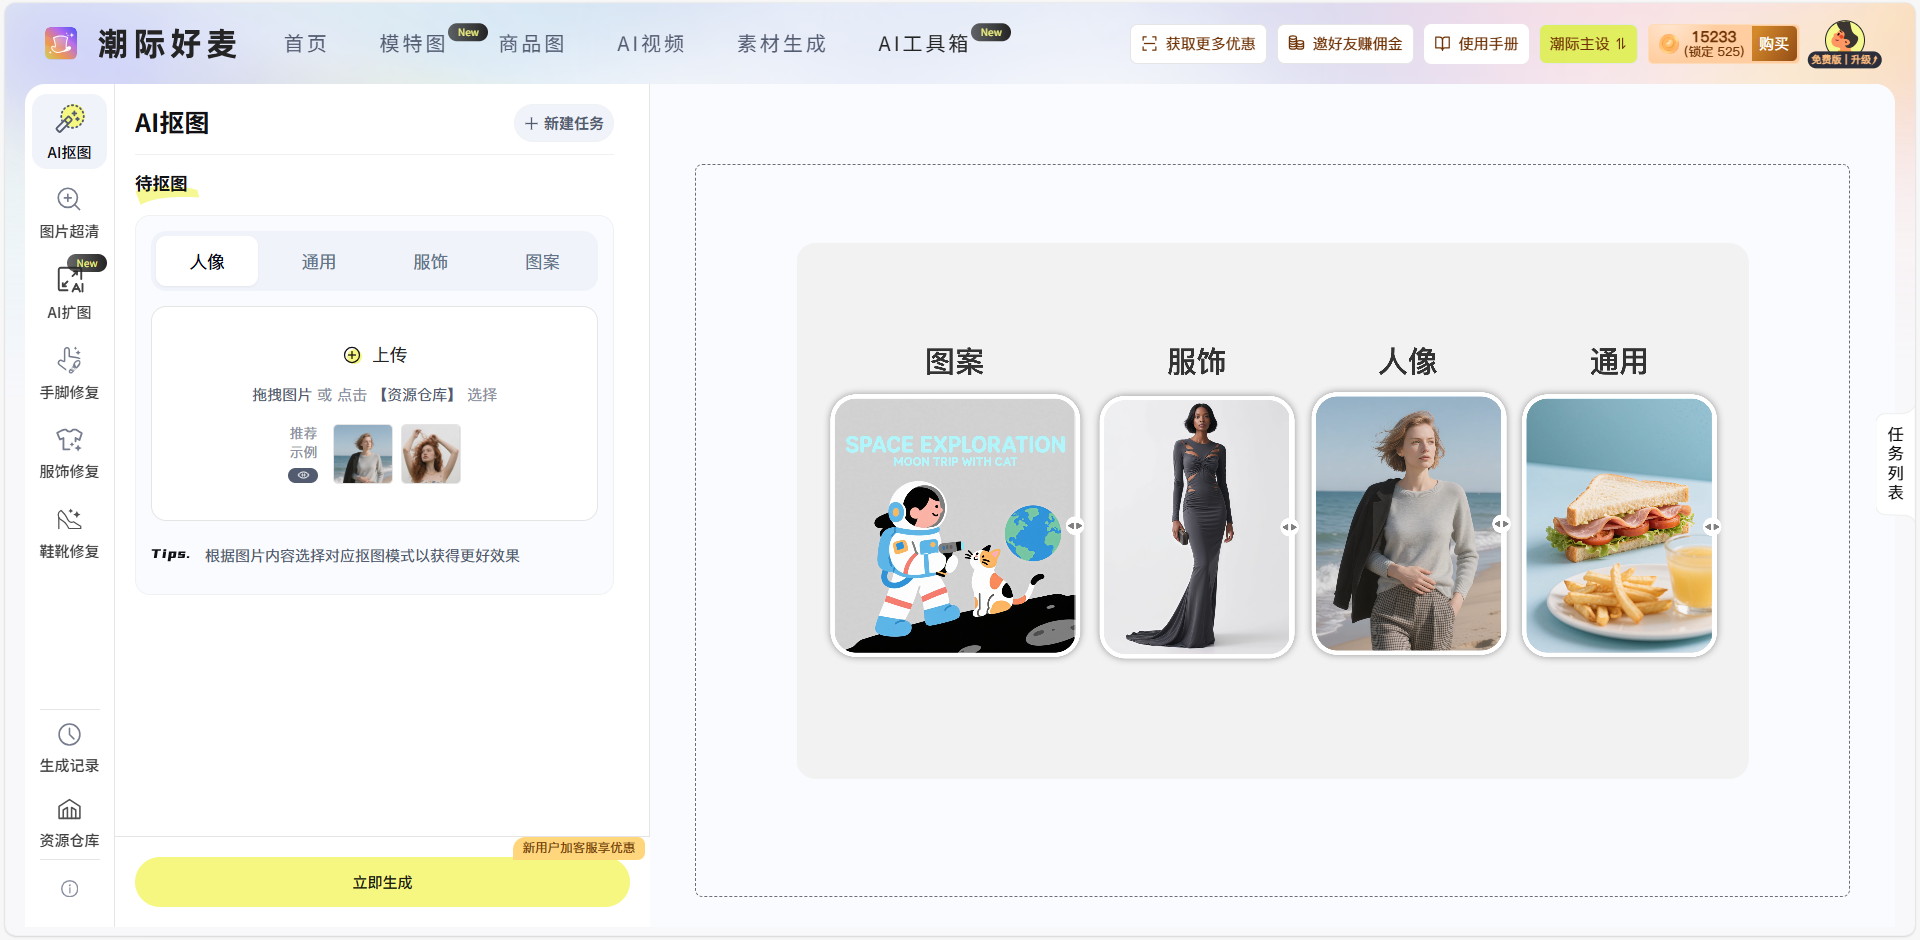
Task: Toggle the example preview eye icon
Action: tap(303, 475)
